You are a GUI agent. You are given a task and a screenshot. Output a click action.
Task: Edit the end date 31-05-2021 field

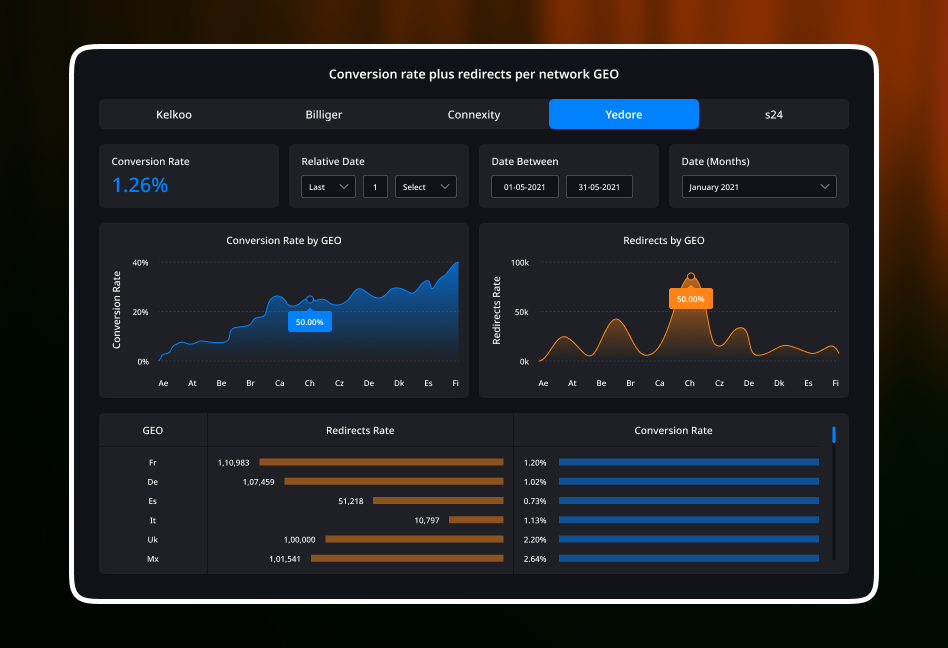(x=600, y=187)
